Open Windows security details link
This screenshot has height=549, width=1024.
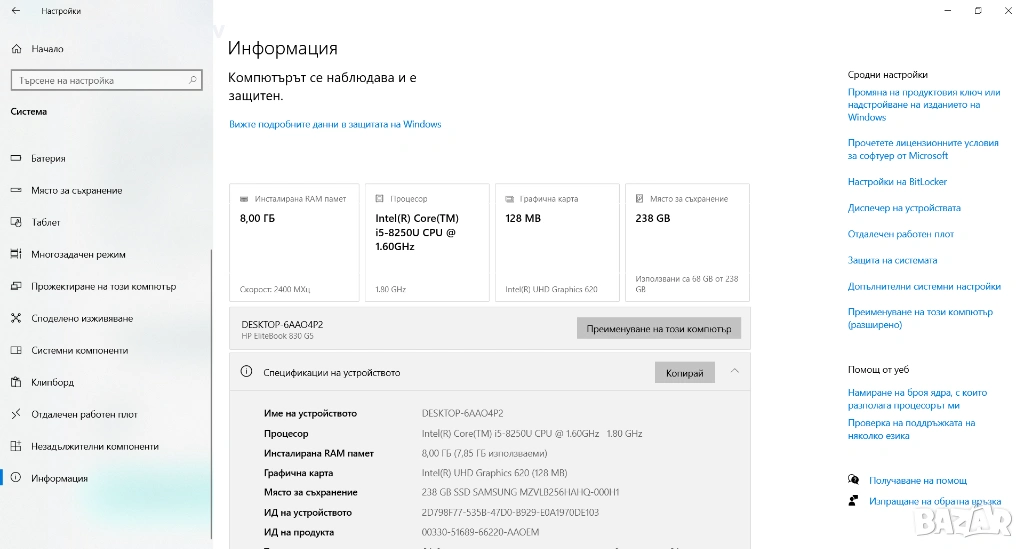(x=335, y=125)
